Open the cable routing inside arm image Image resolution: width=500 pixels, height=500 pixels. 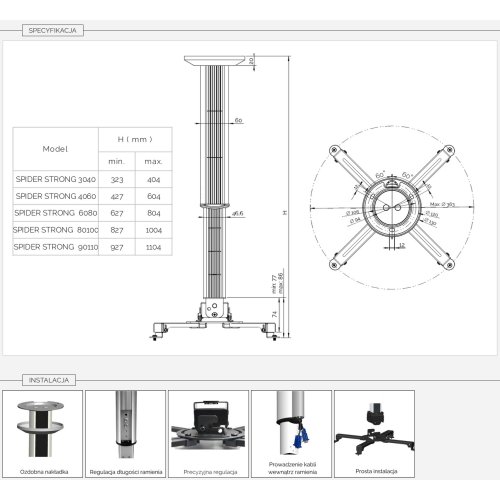(292, 434)
